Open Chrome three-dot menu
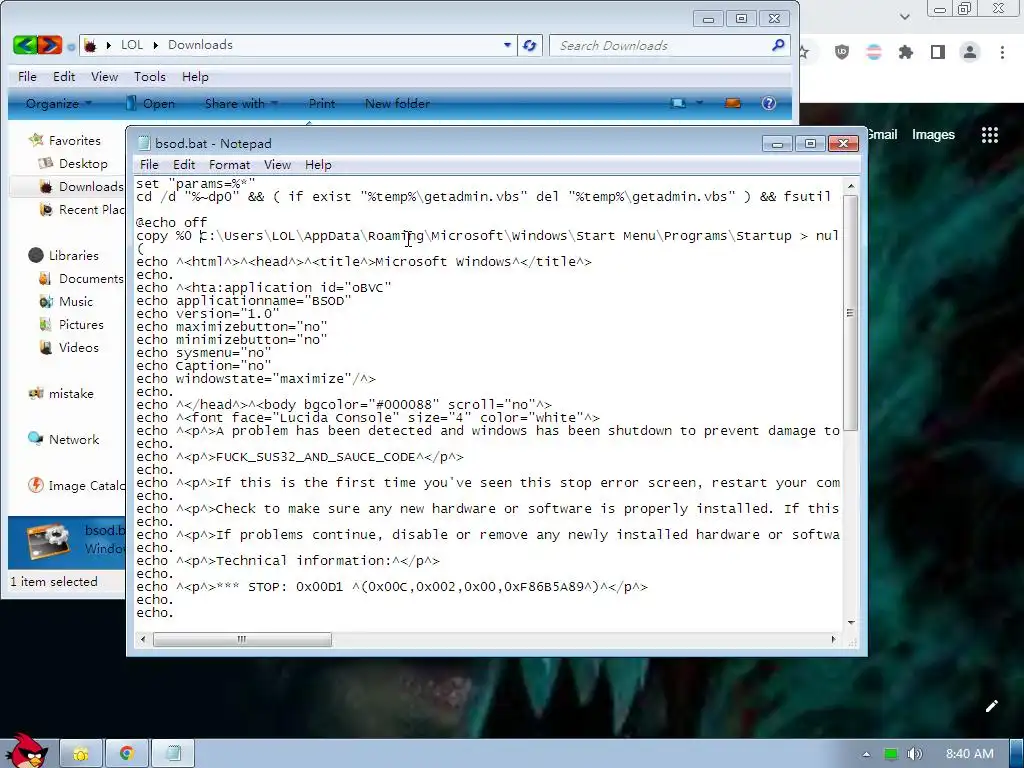 point(1002,52)
